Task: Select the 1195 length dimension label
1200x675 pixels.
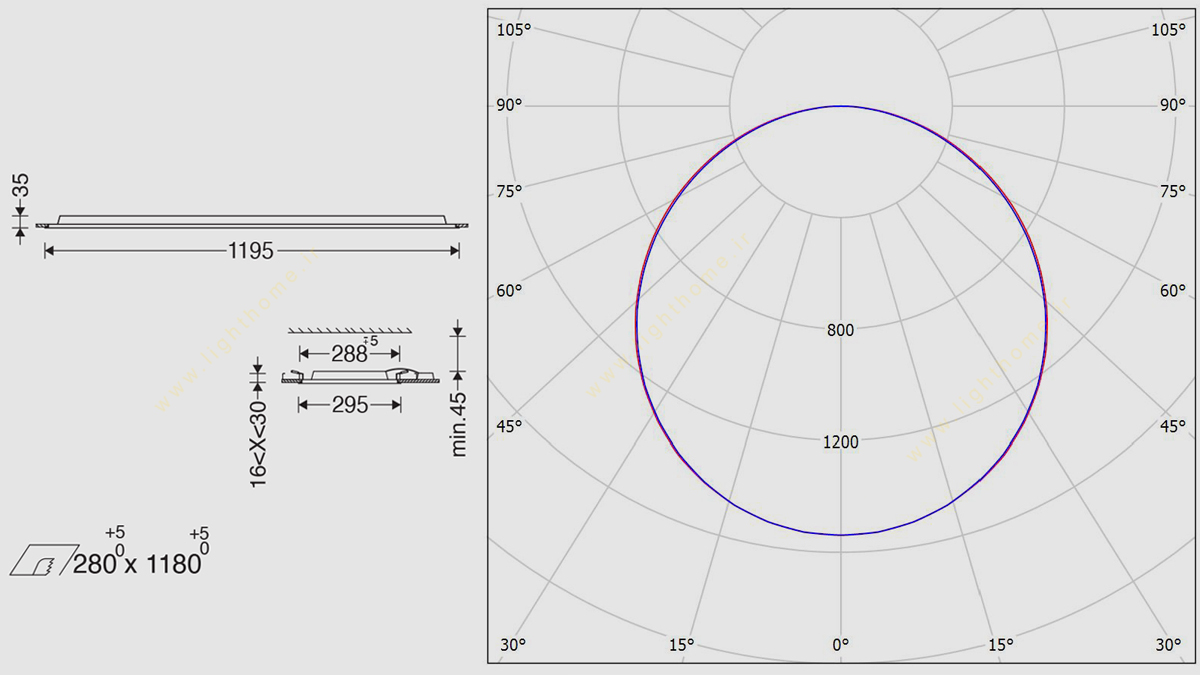Action: [x=250, y=251]
